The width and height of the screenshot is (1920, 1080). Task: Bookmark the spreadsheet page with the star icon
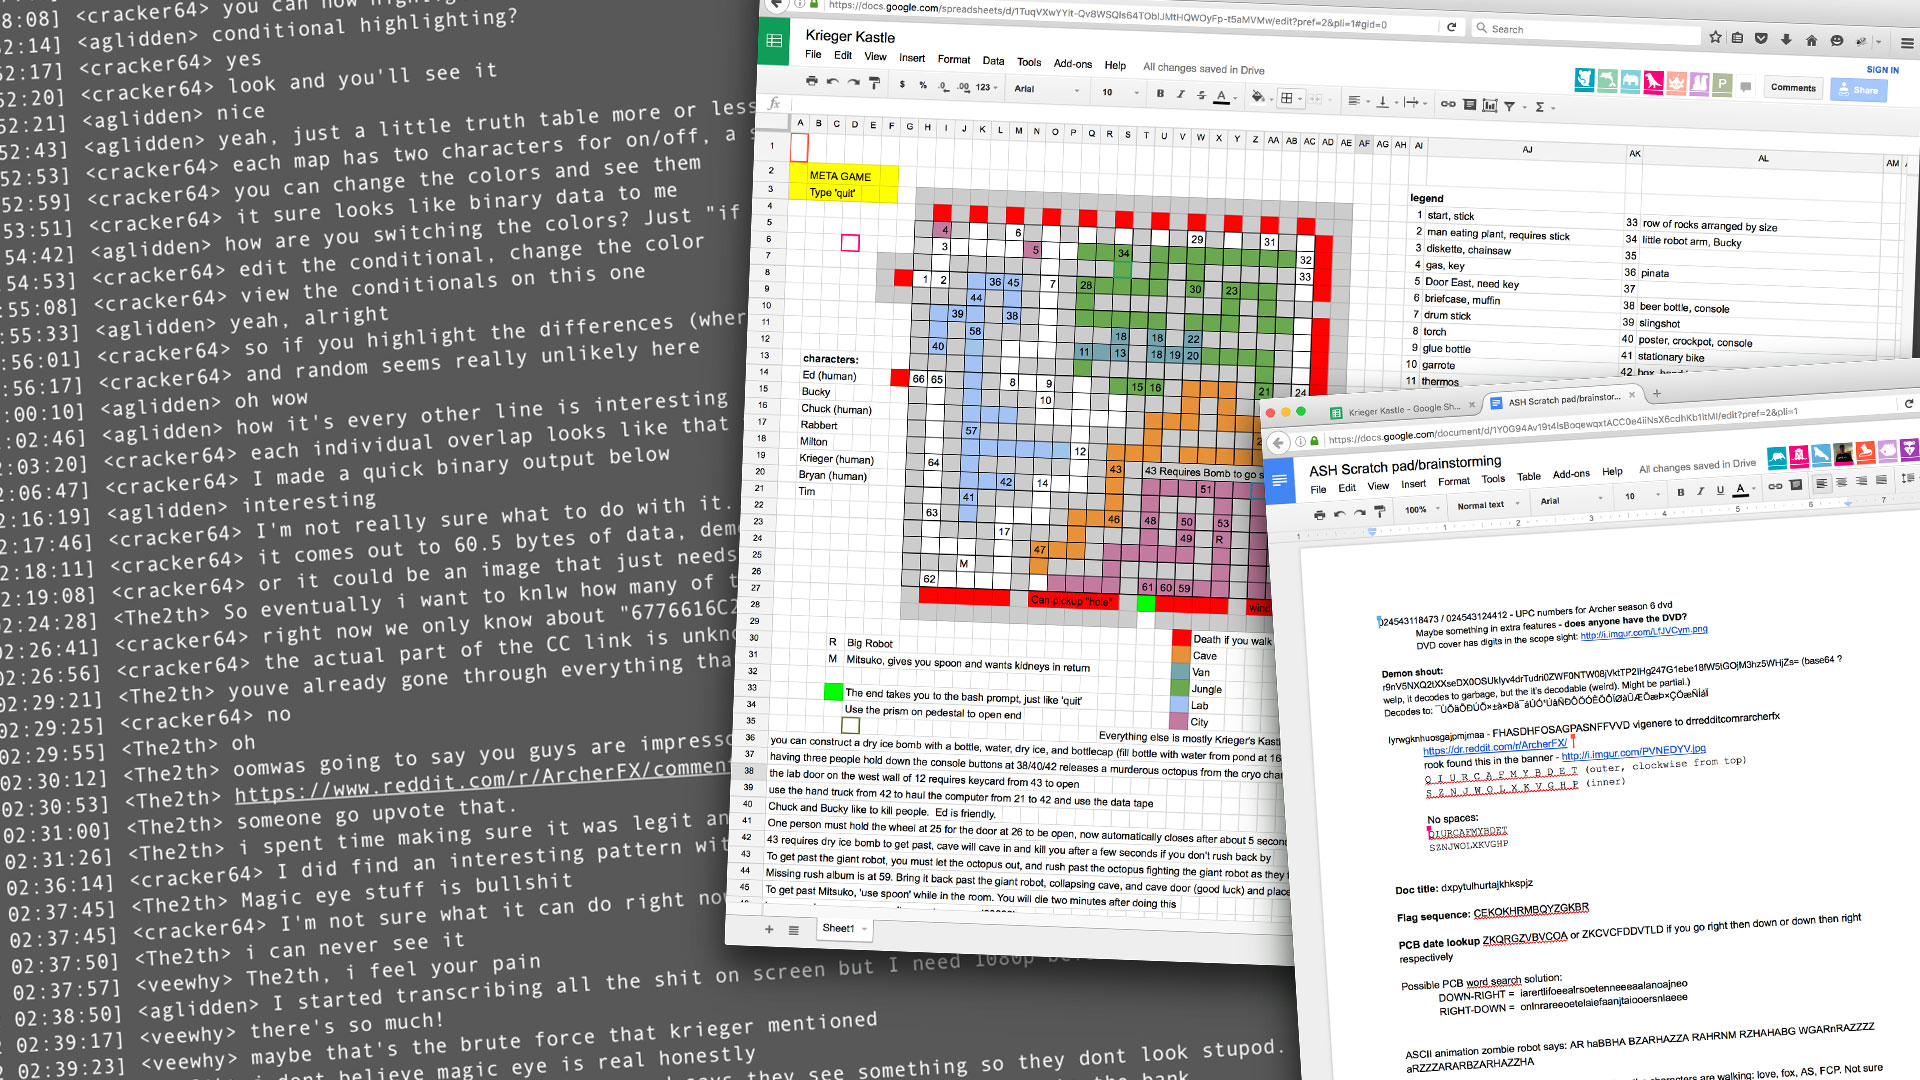tap(1715, 37)
